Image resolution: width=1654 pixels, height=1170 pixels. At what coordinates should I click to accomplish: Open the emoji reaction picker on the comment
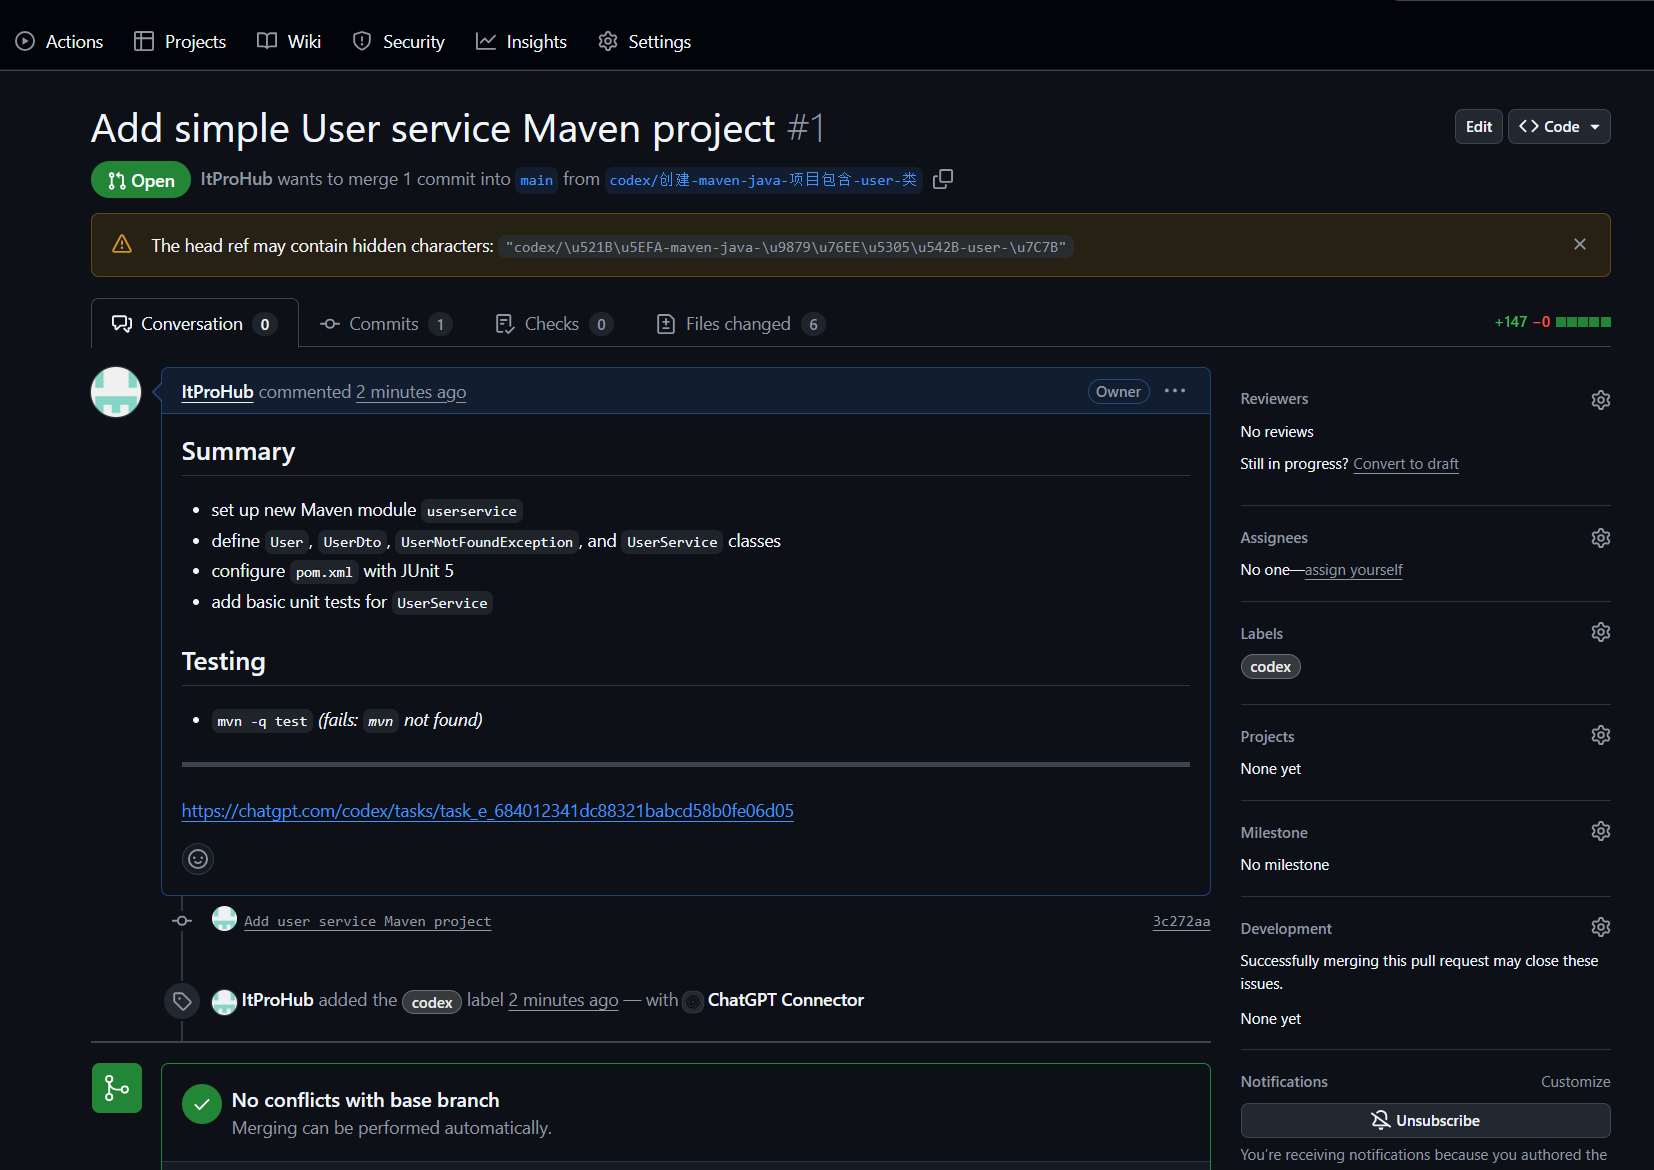(x=197, y=858)
